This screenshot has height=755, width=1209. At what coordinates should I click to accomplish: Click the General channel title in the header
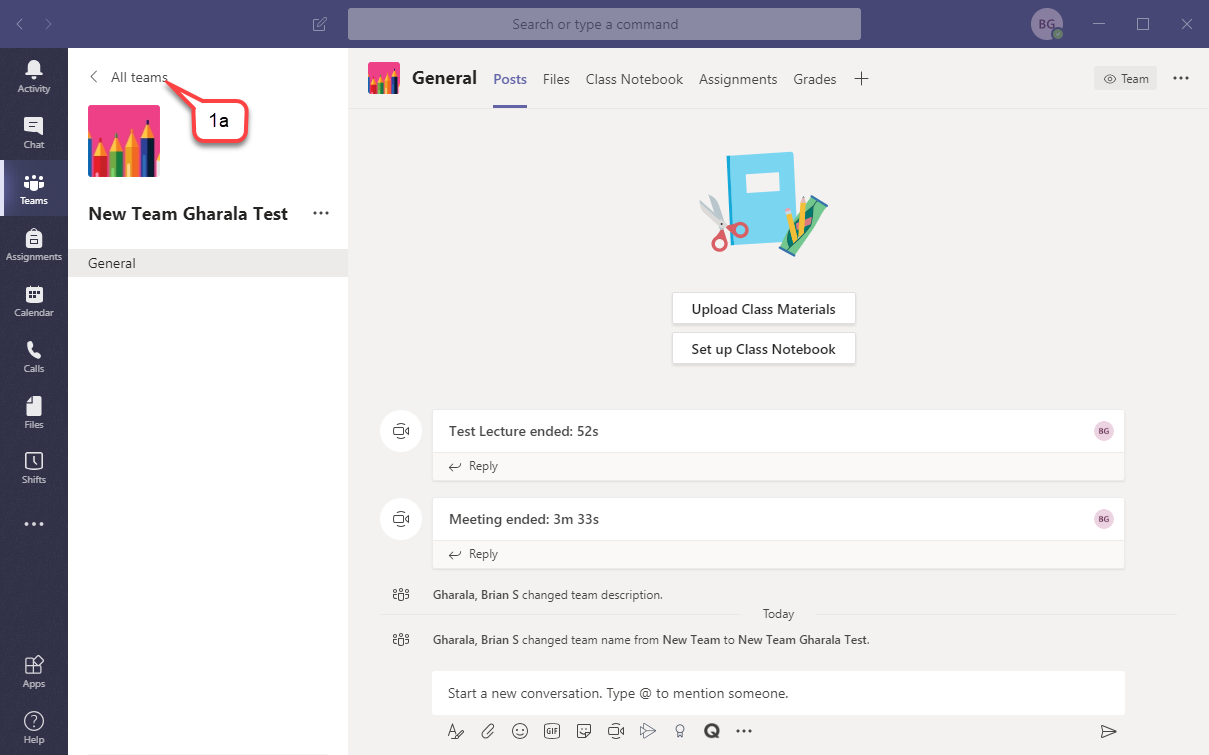[x=444, y=78]
